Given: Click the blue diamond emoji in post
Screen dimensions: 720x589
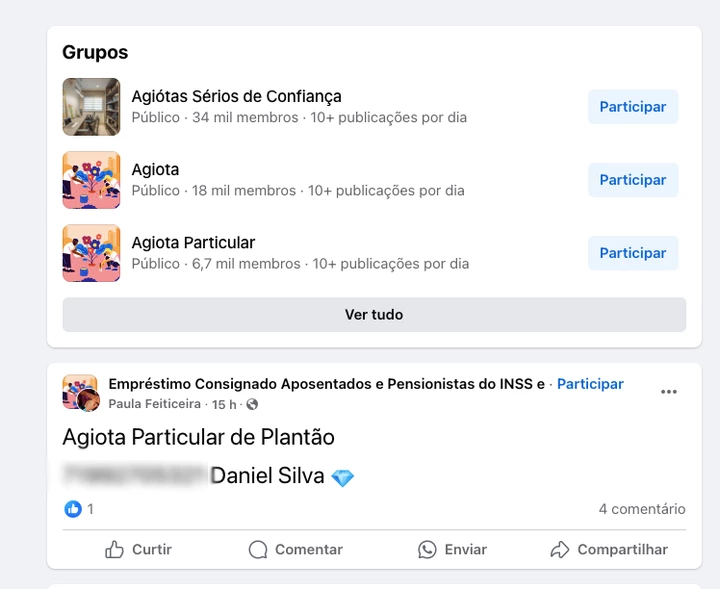Looking at the screenshot, I should 343,478.
